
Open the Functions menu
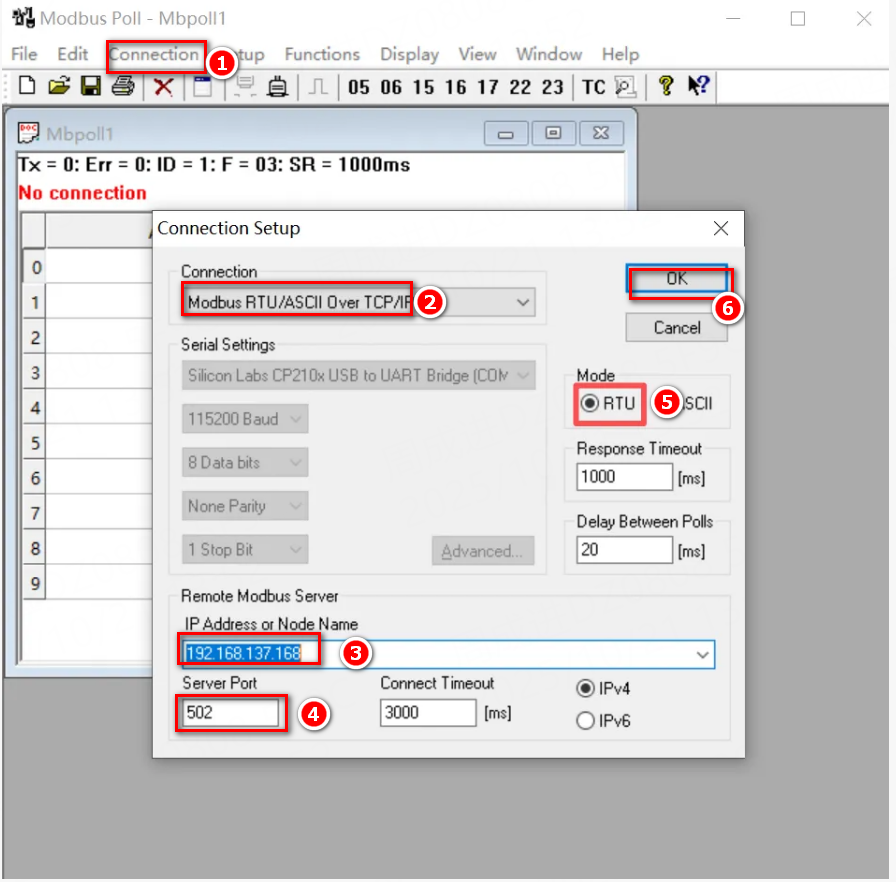tap(322, 54)
